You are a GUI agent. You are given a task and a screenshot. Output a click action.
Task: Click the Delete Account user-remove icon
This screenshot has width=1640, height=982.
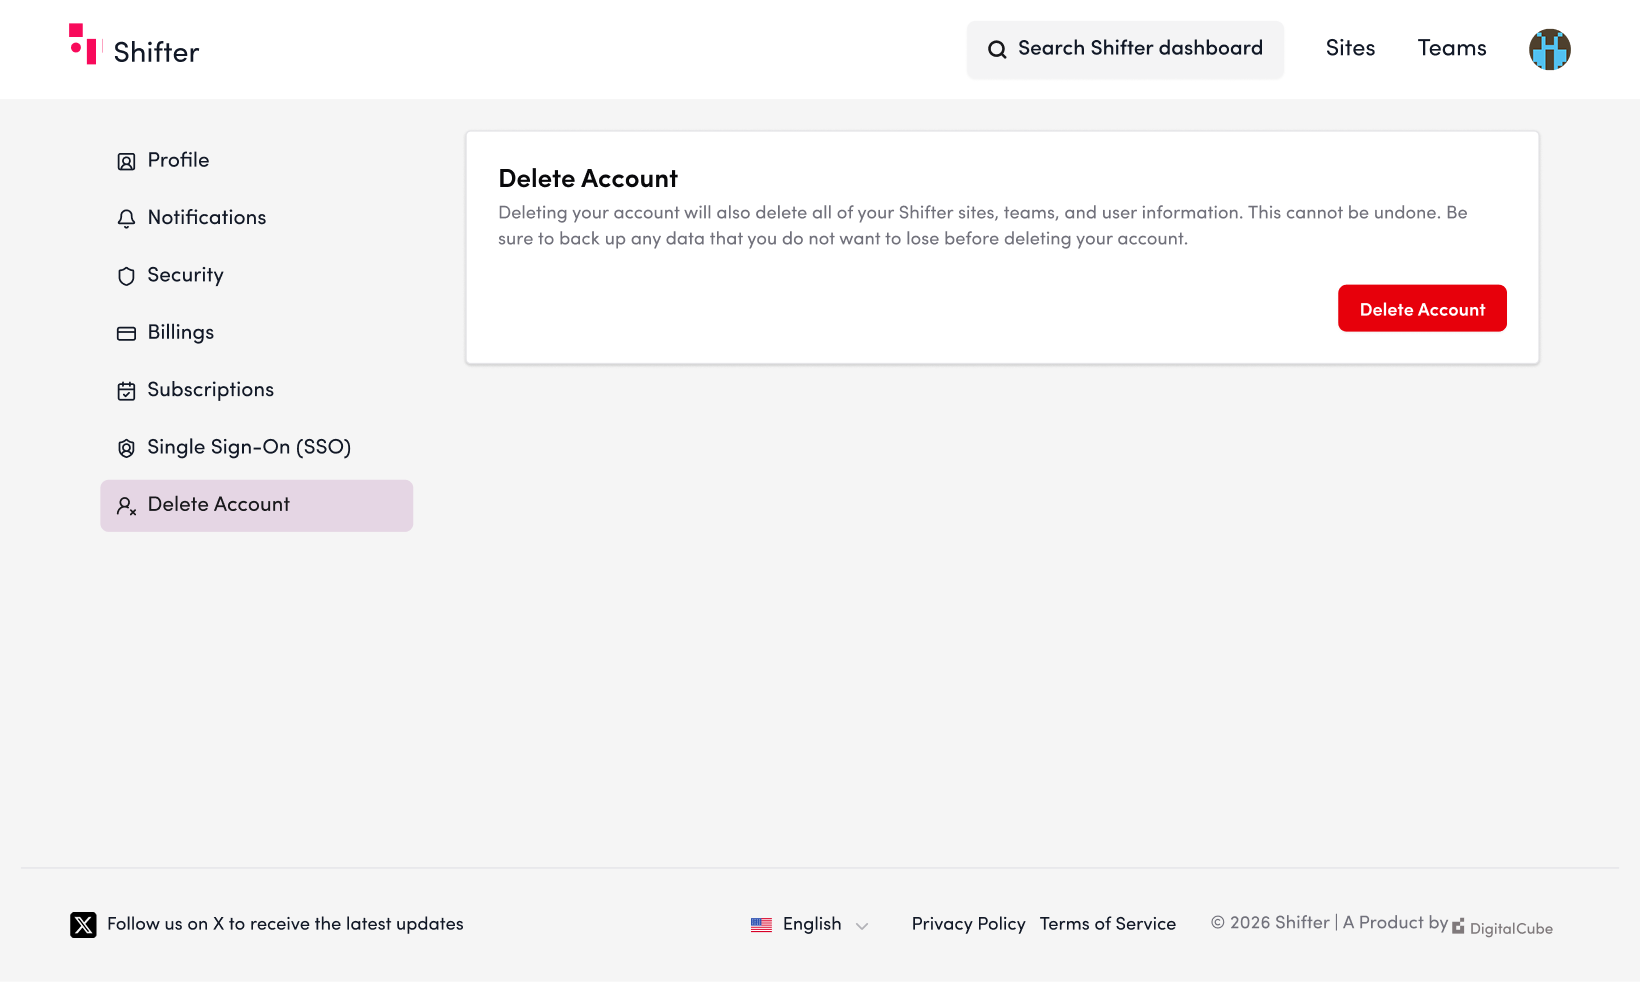pyautogui.click(x=126, y=506)
